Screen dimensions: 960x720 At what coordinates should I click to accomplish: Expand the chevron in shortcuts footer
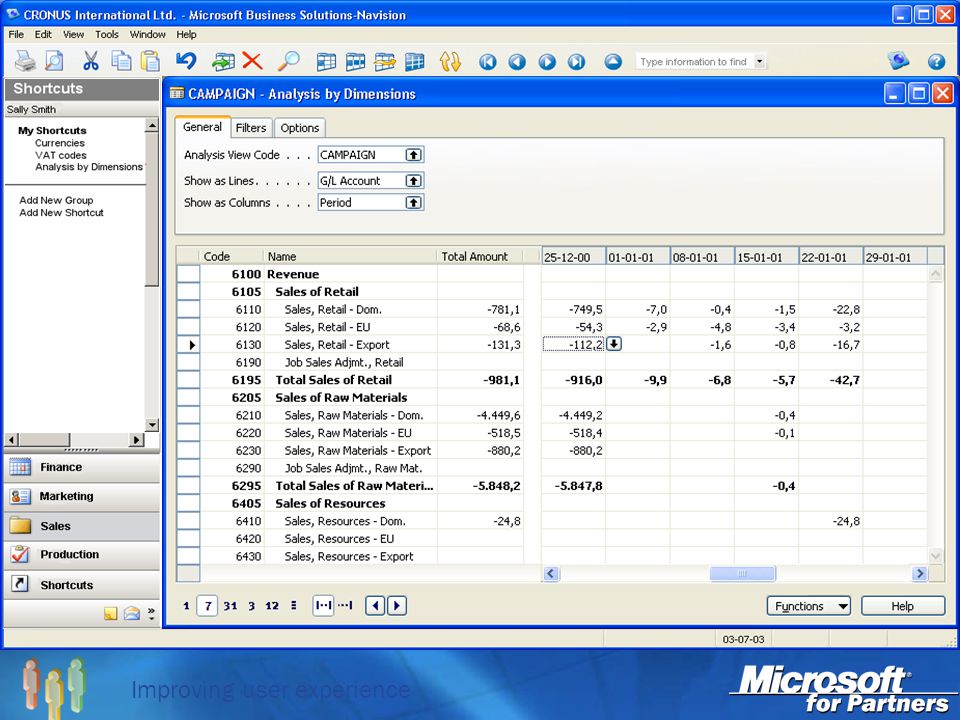click(x=151, y=613)
